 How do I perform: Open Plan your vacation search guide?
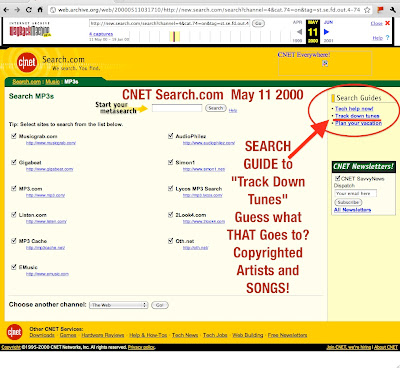[x=358, y=123]
